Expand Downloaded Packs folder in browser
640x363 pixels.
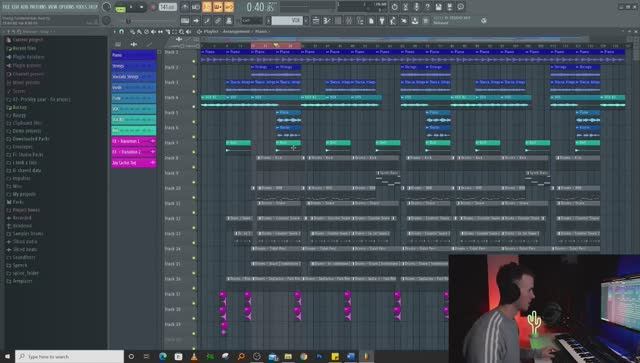[x=31, y=139]
